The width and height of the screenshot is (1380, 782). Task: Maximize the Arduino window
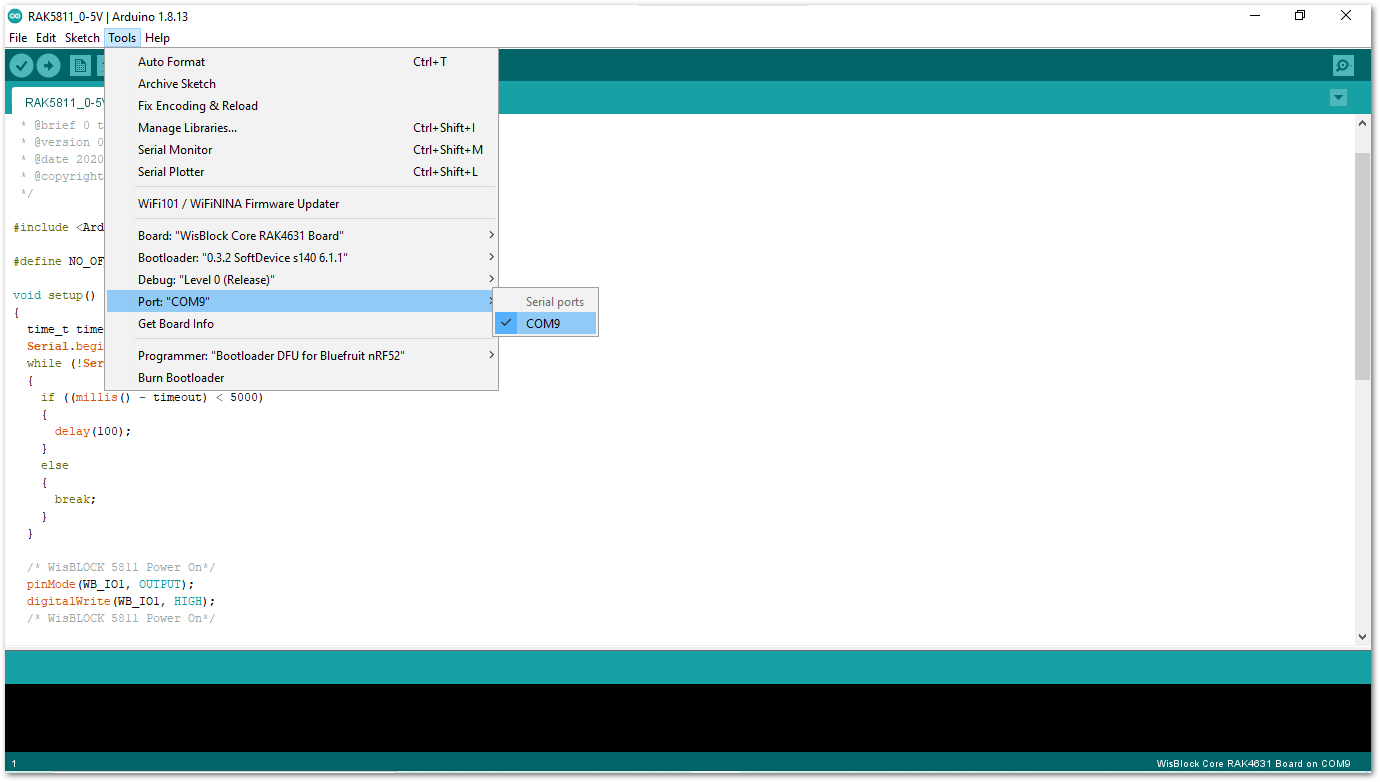1300,16
